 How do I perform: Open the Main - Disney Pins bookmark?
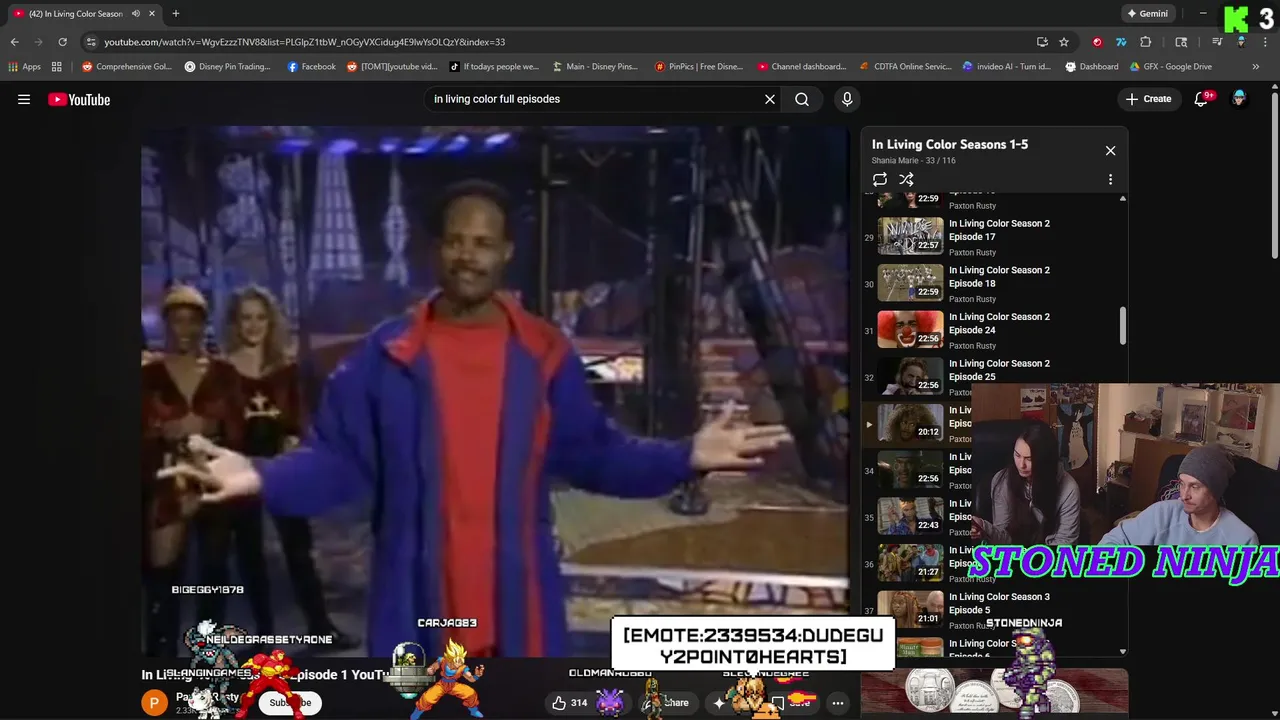tap(594, 67)
